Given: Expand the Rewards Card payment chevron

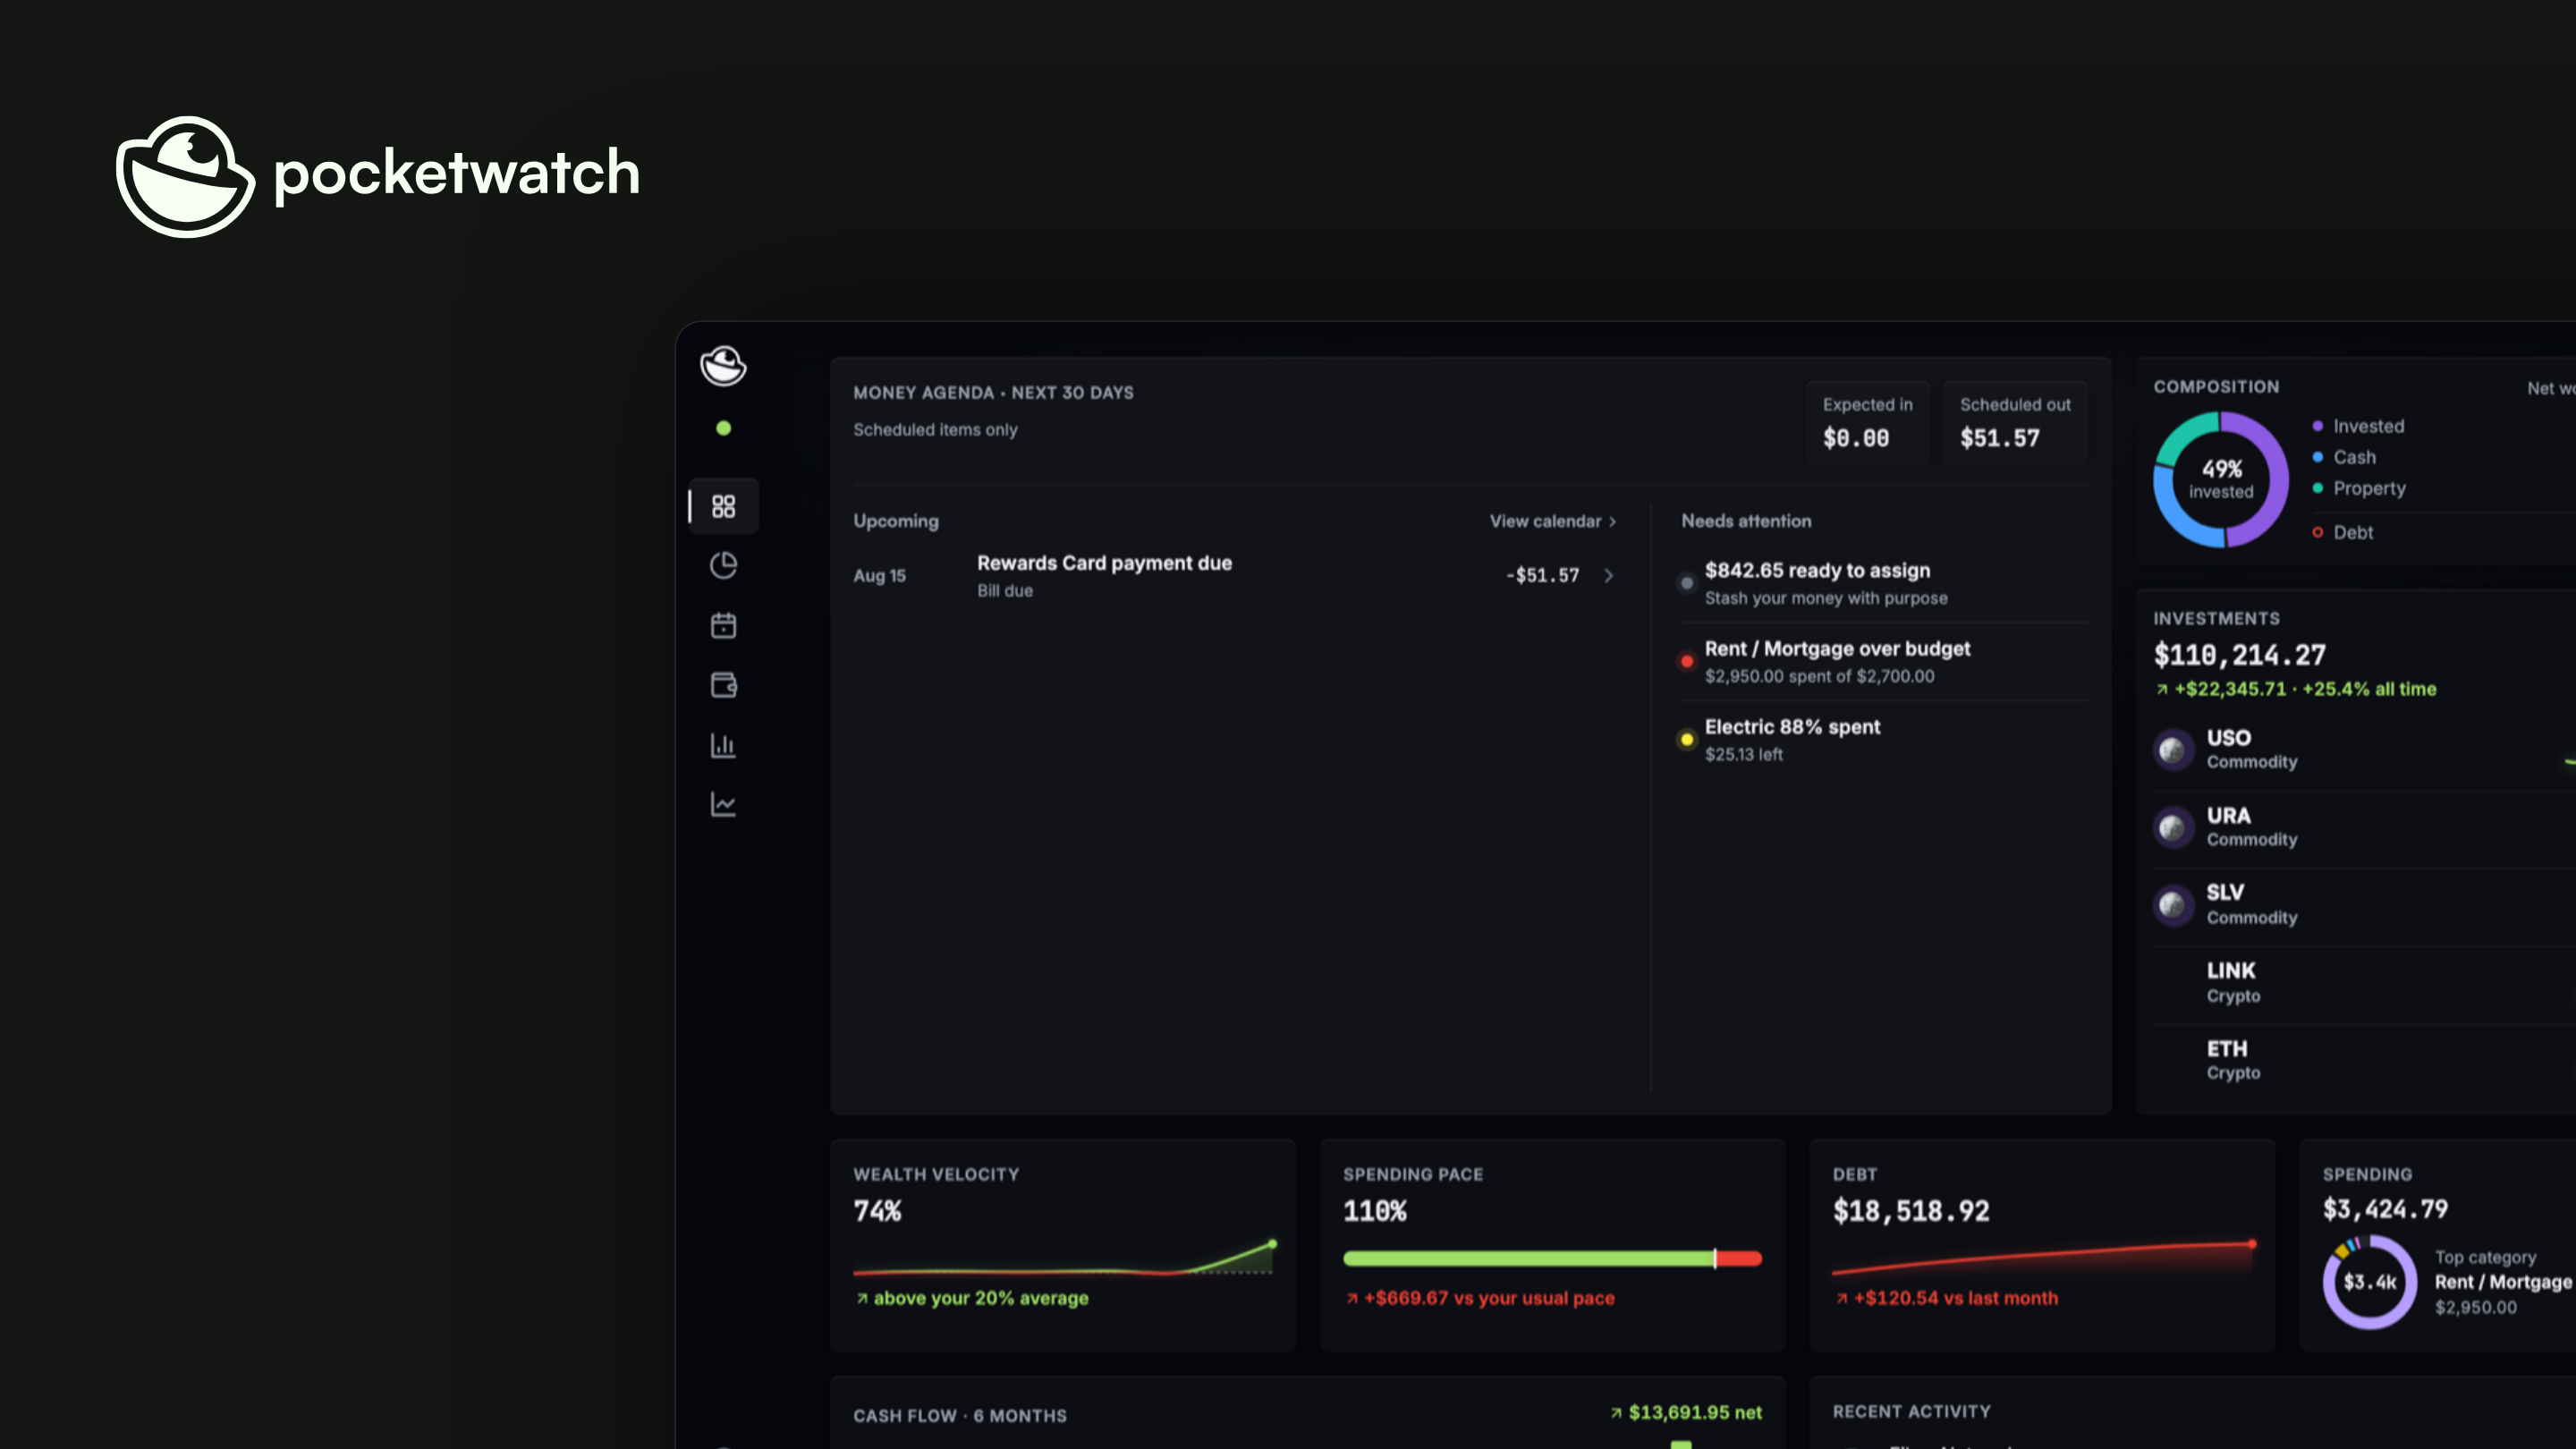Looking at the screenshot, I should point(1608,575).
